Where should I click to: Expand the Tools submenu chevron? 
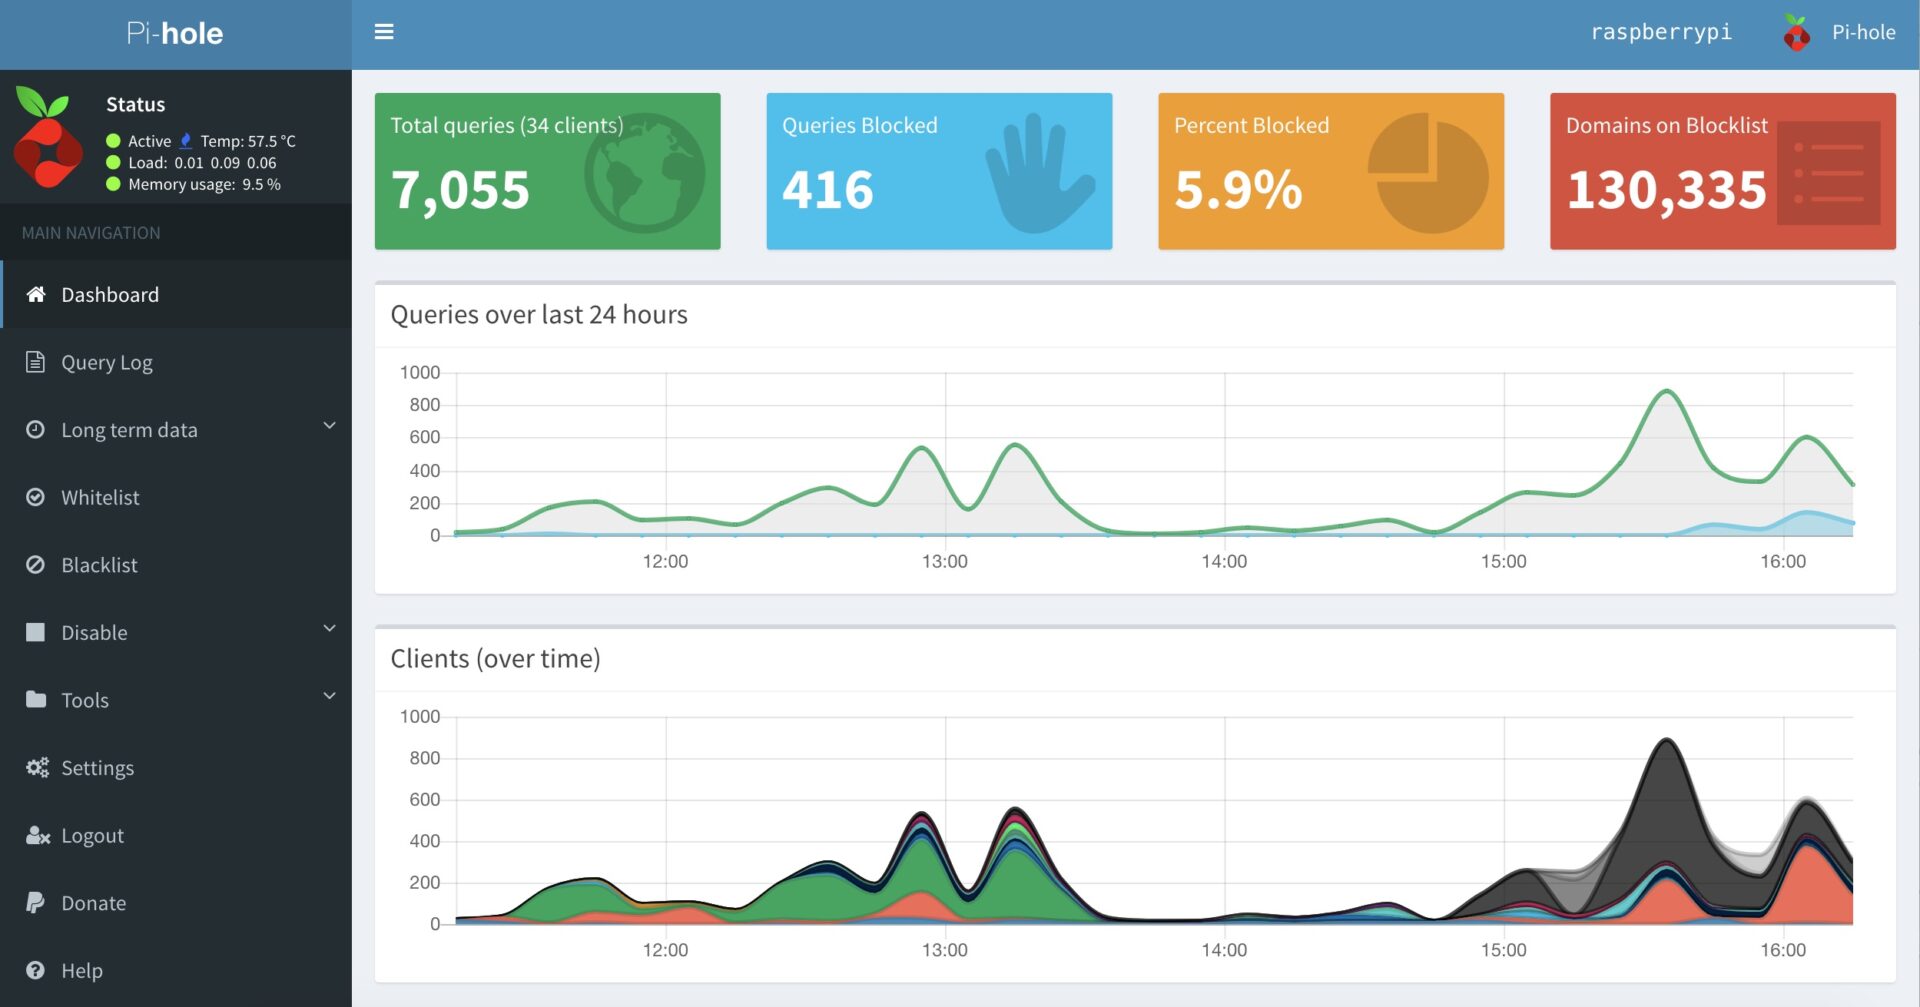pyautogui.click(x=329, y=696)
